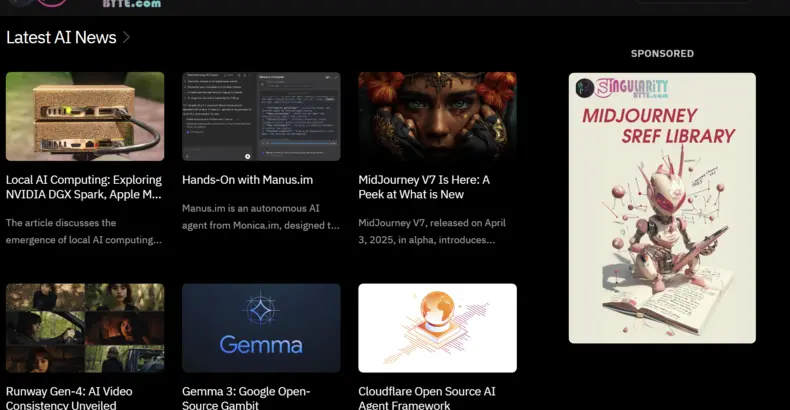Click the MidJourney V7 article summary text
The width and height of the screenshot is (790, 410).
point(434,231)
